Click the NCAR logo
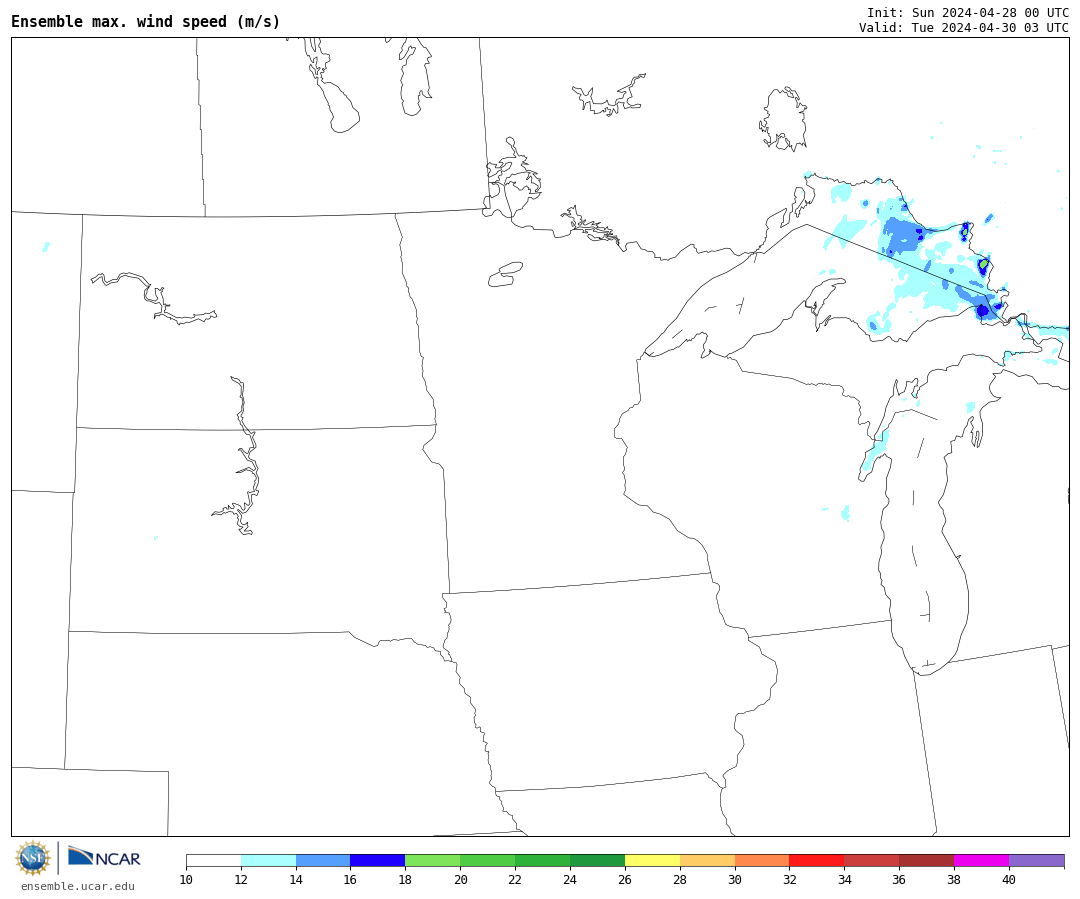The width and height of the screenshot is (1080, 899). point(104,856)
